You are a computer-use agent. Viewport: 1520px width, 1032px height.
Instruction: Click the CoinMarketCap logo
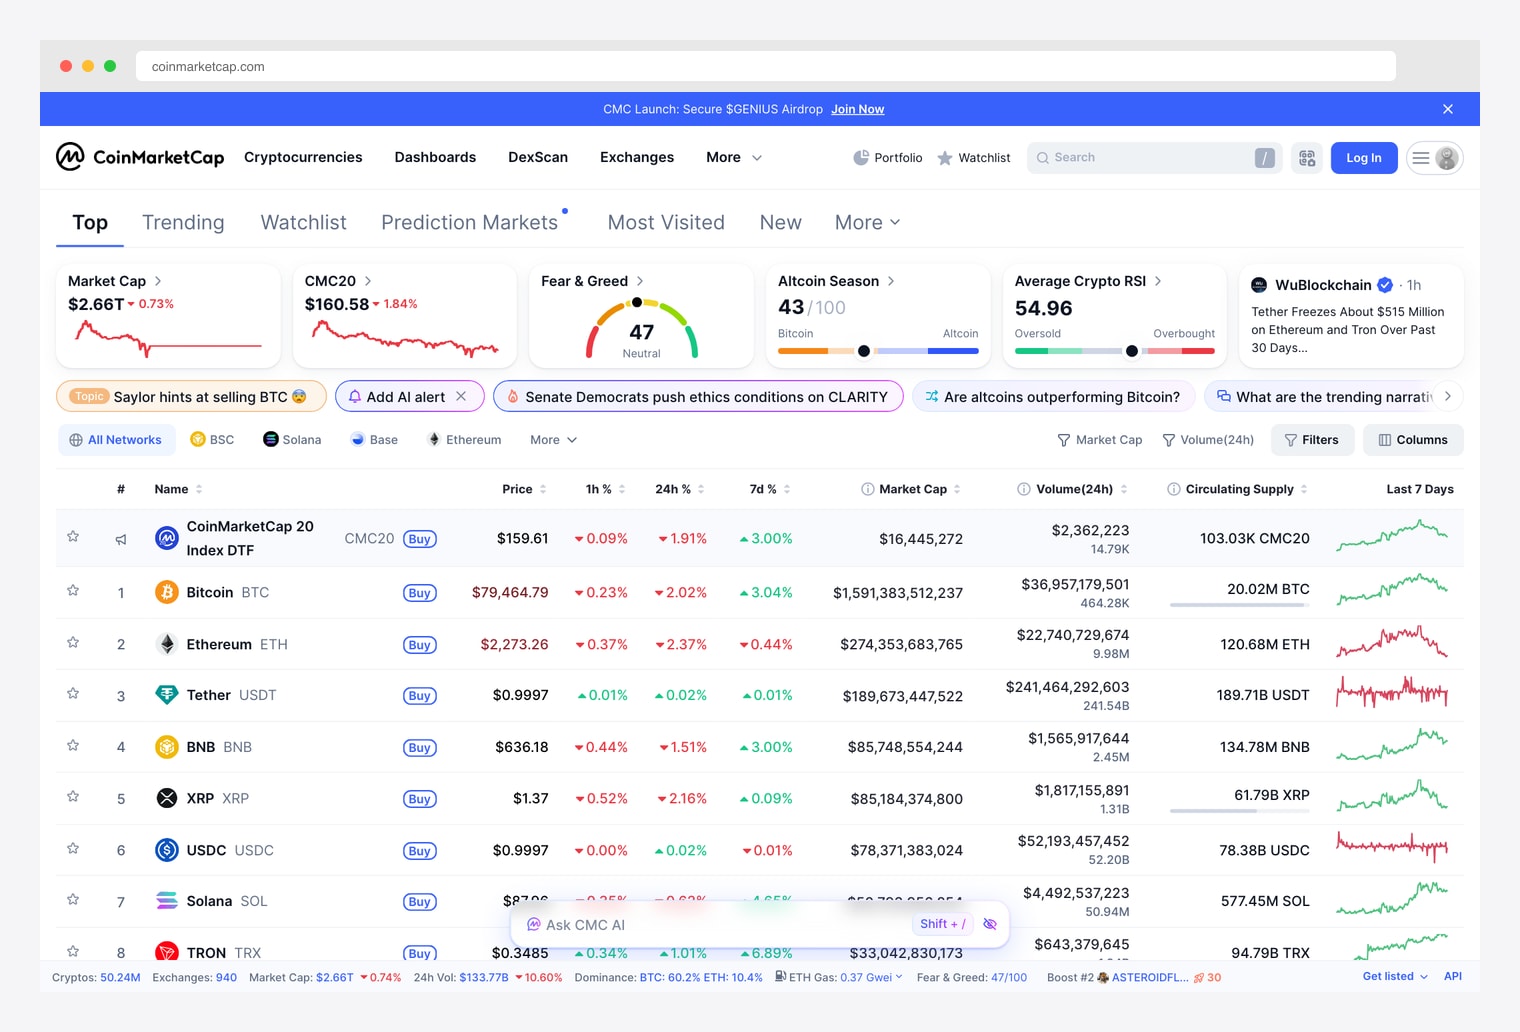pyautogui.click(x=140, y=157)
